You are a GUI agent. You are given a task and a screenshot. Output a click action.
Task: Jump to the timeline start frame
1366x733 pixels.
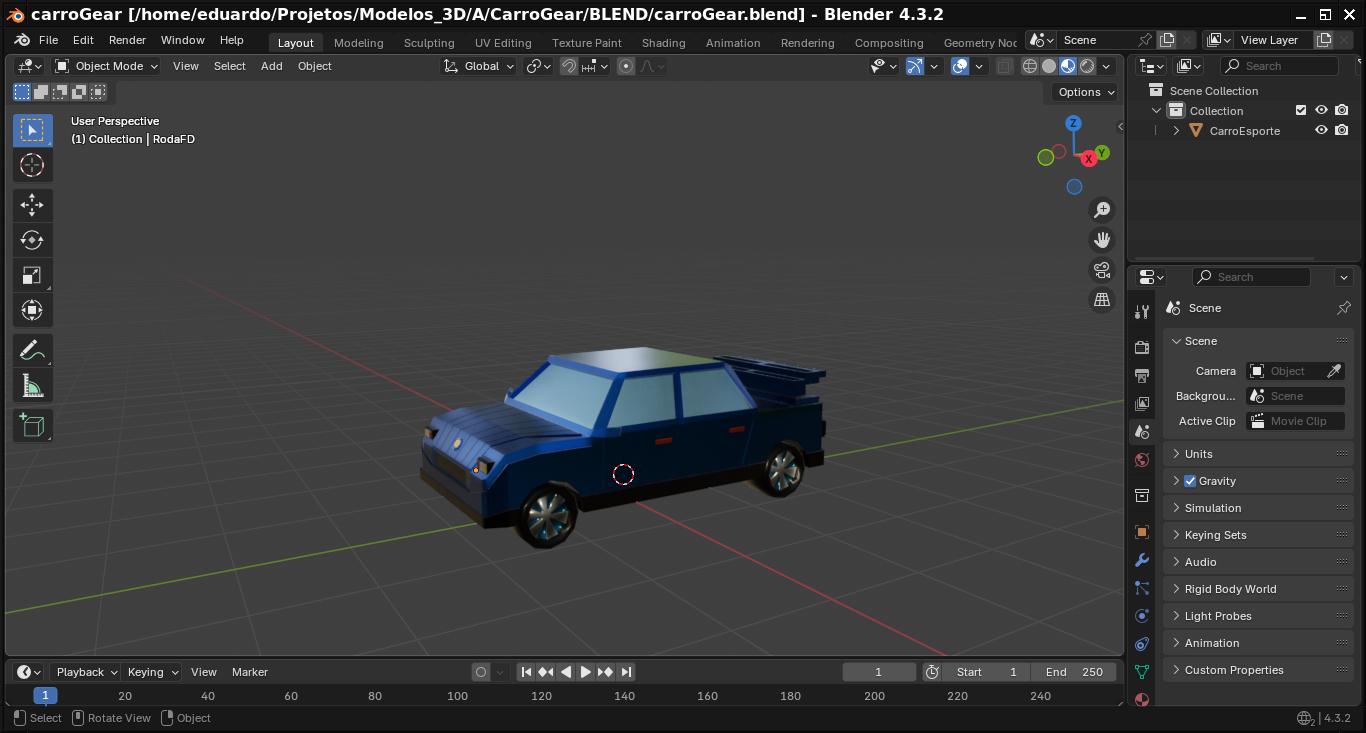(x=526, y=672)
